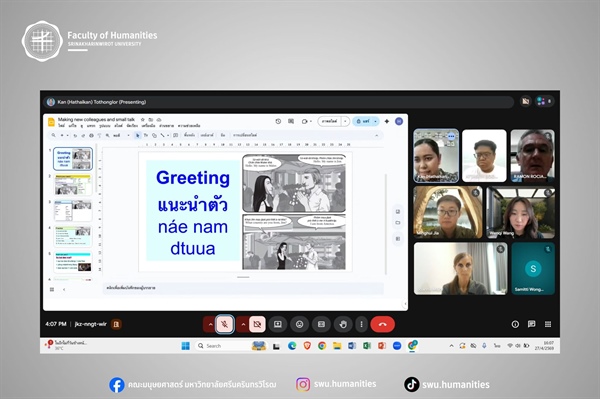Expand video settings arrow beside camera

coord(243,324)
